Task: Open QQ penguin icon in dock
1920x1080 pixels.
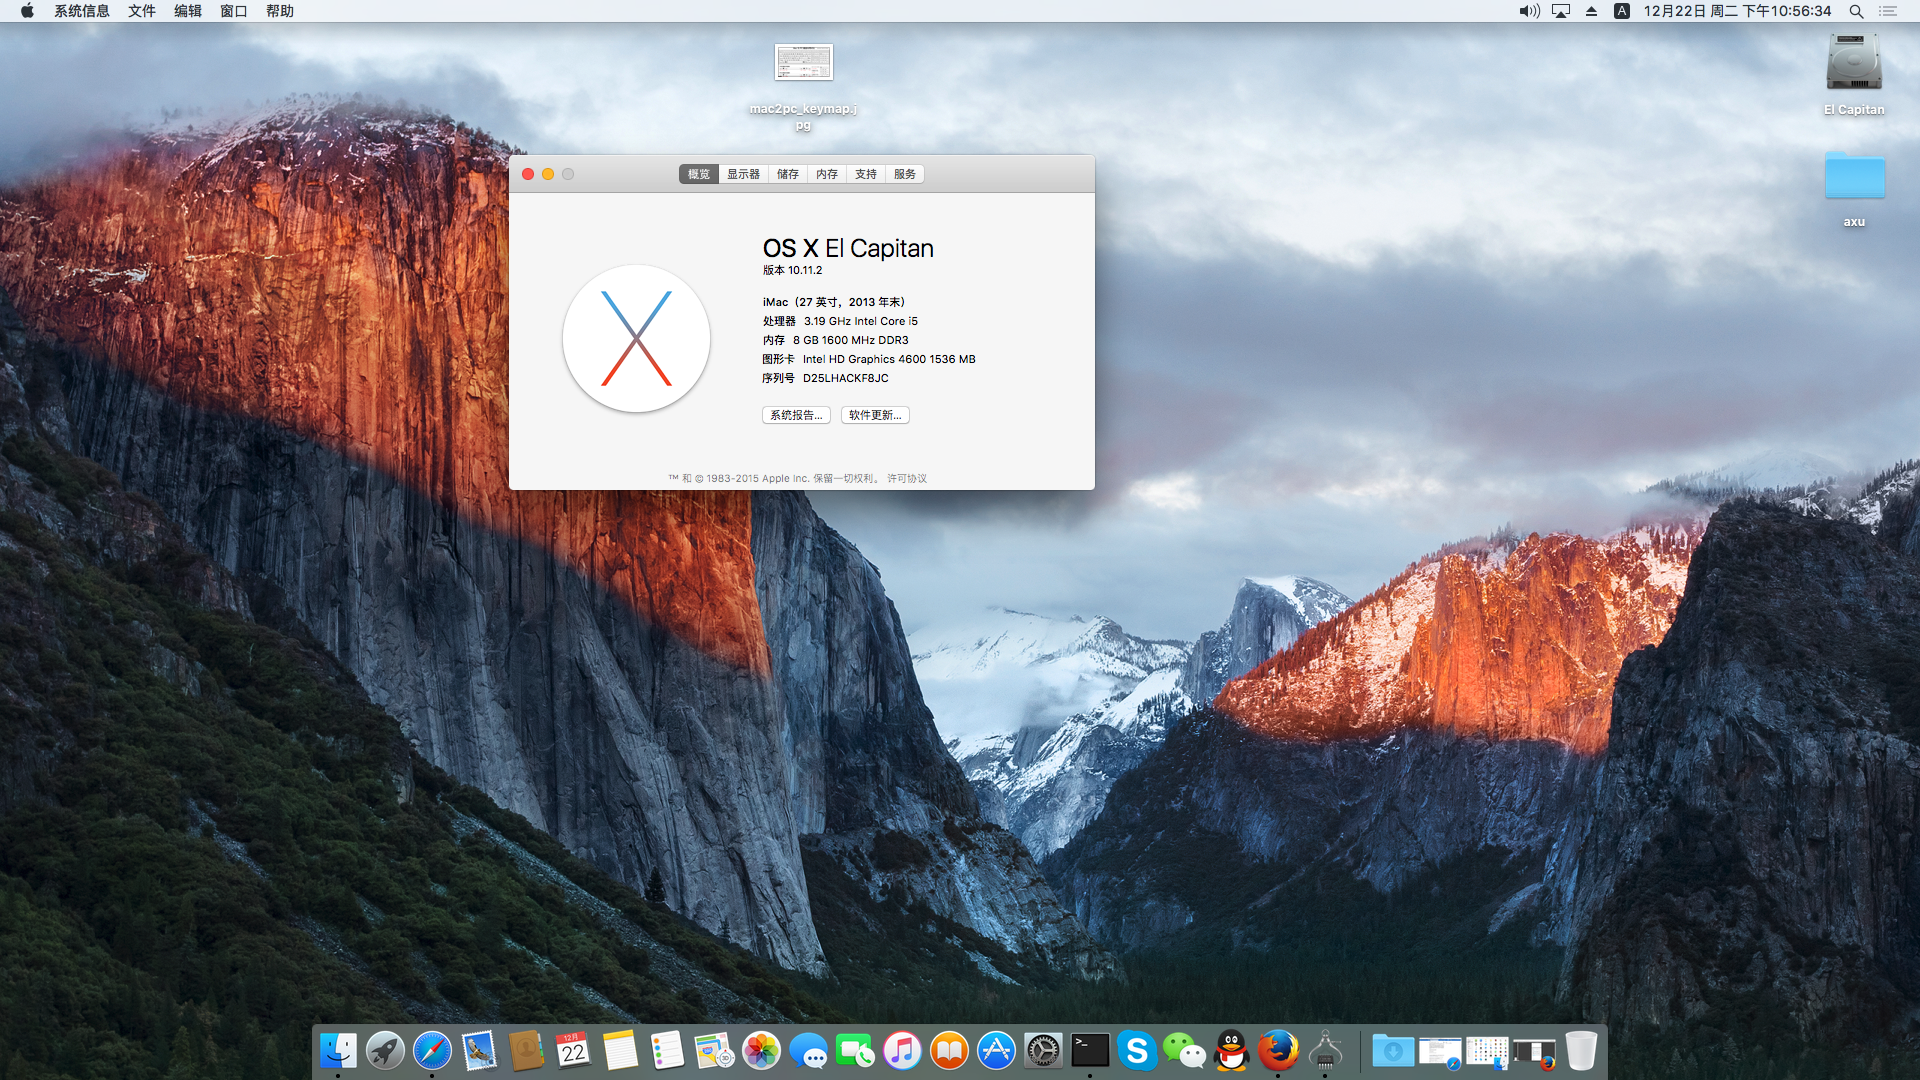Action: click(x=1231, y=1051)
